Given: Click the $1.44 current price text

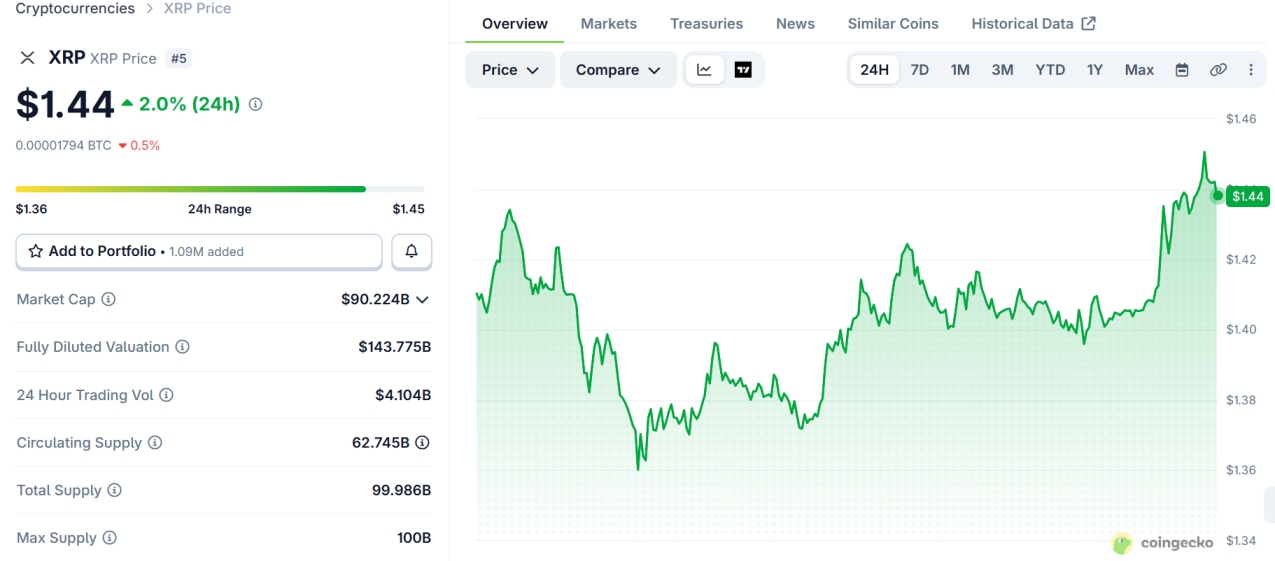Looking at the screenshot, I should point(64,104).
